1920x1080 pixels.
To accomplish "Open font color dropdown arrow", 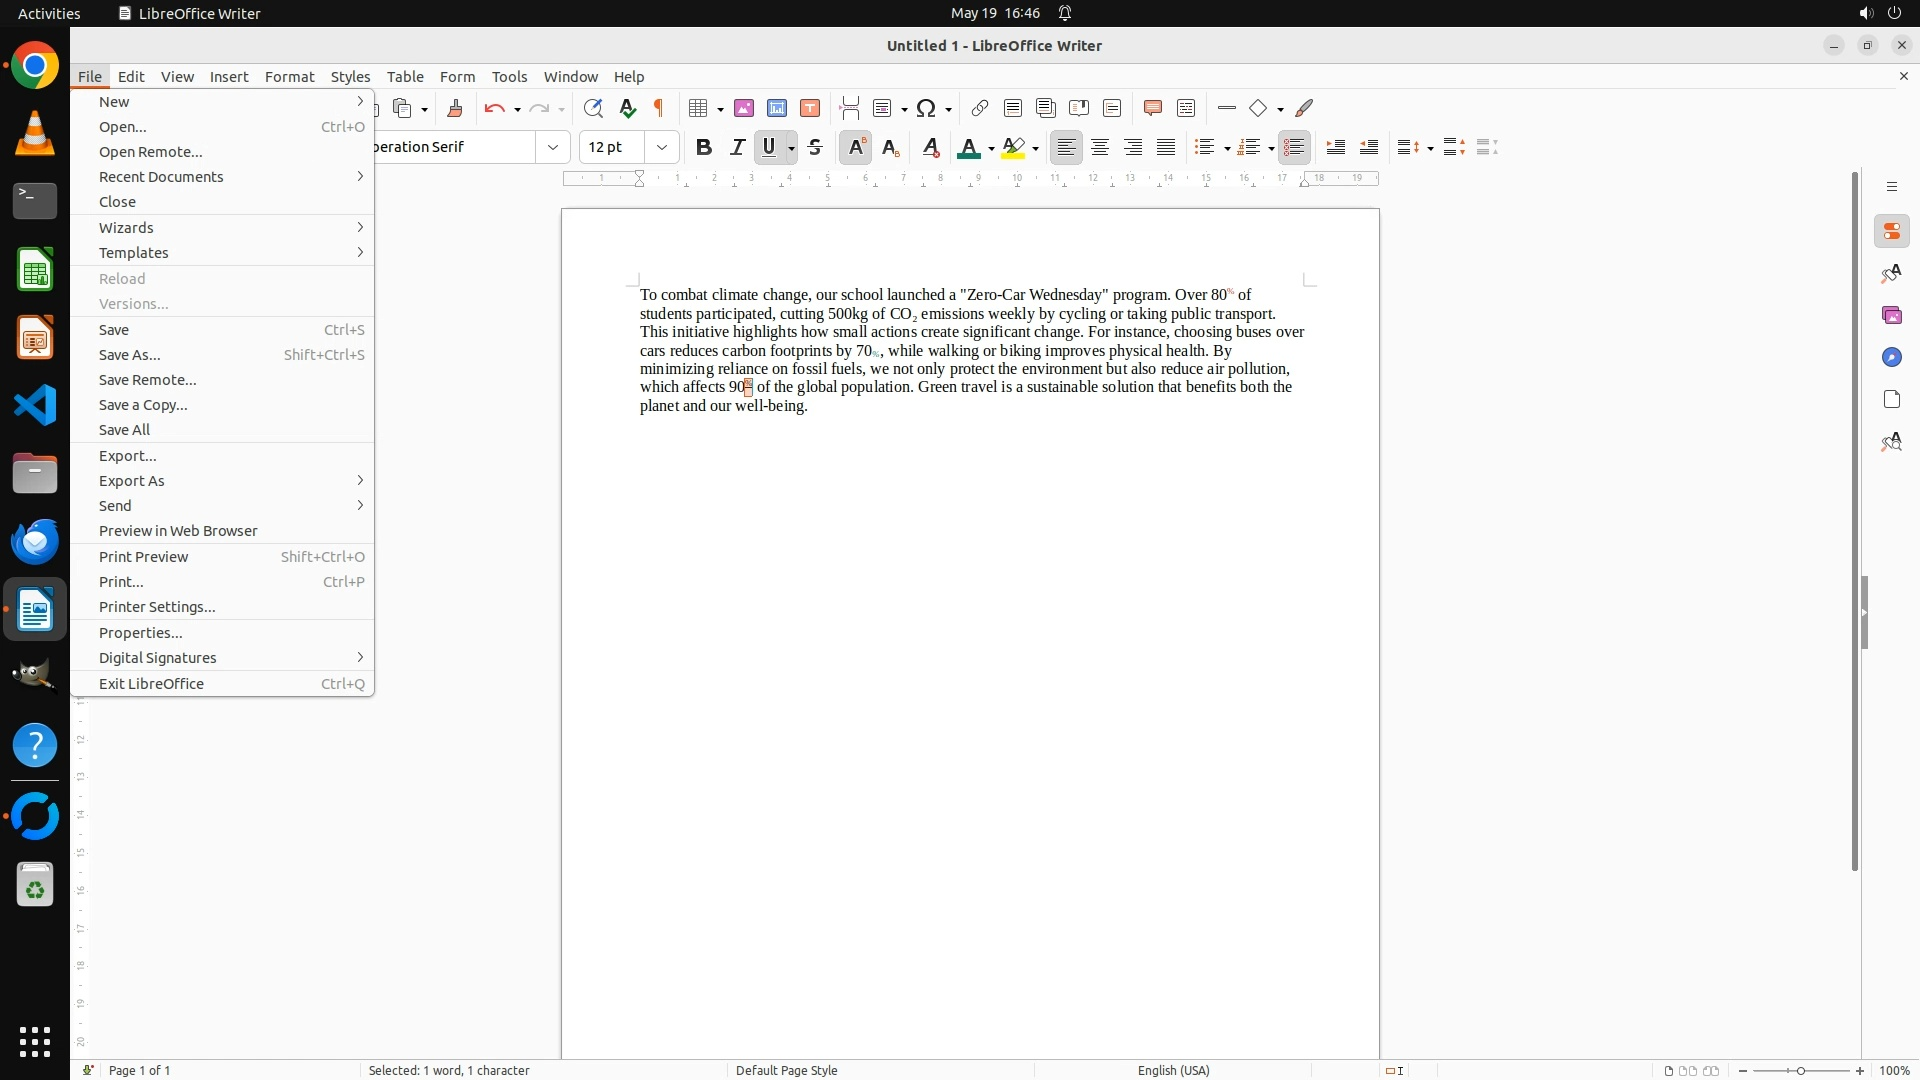I will (x=991, y=148).
